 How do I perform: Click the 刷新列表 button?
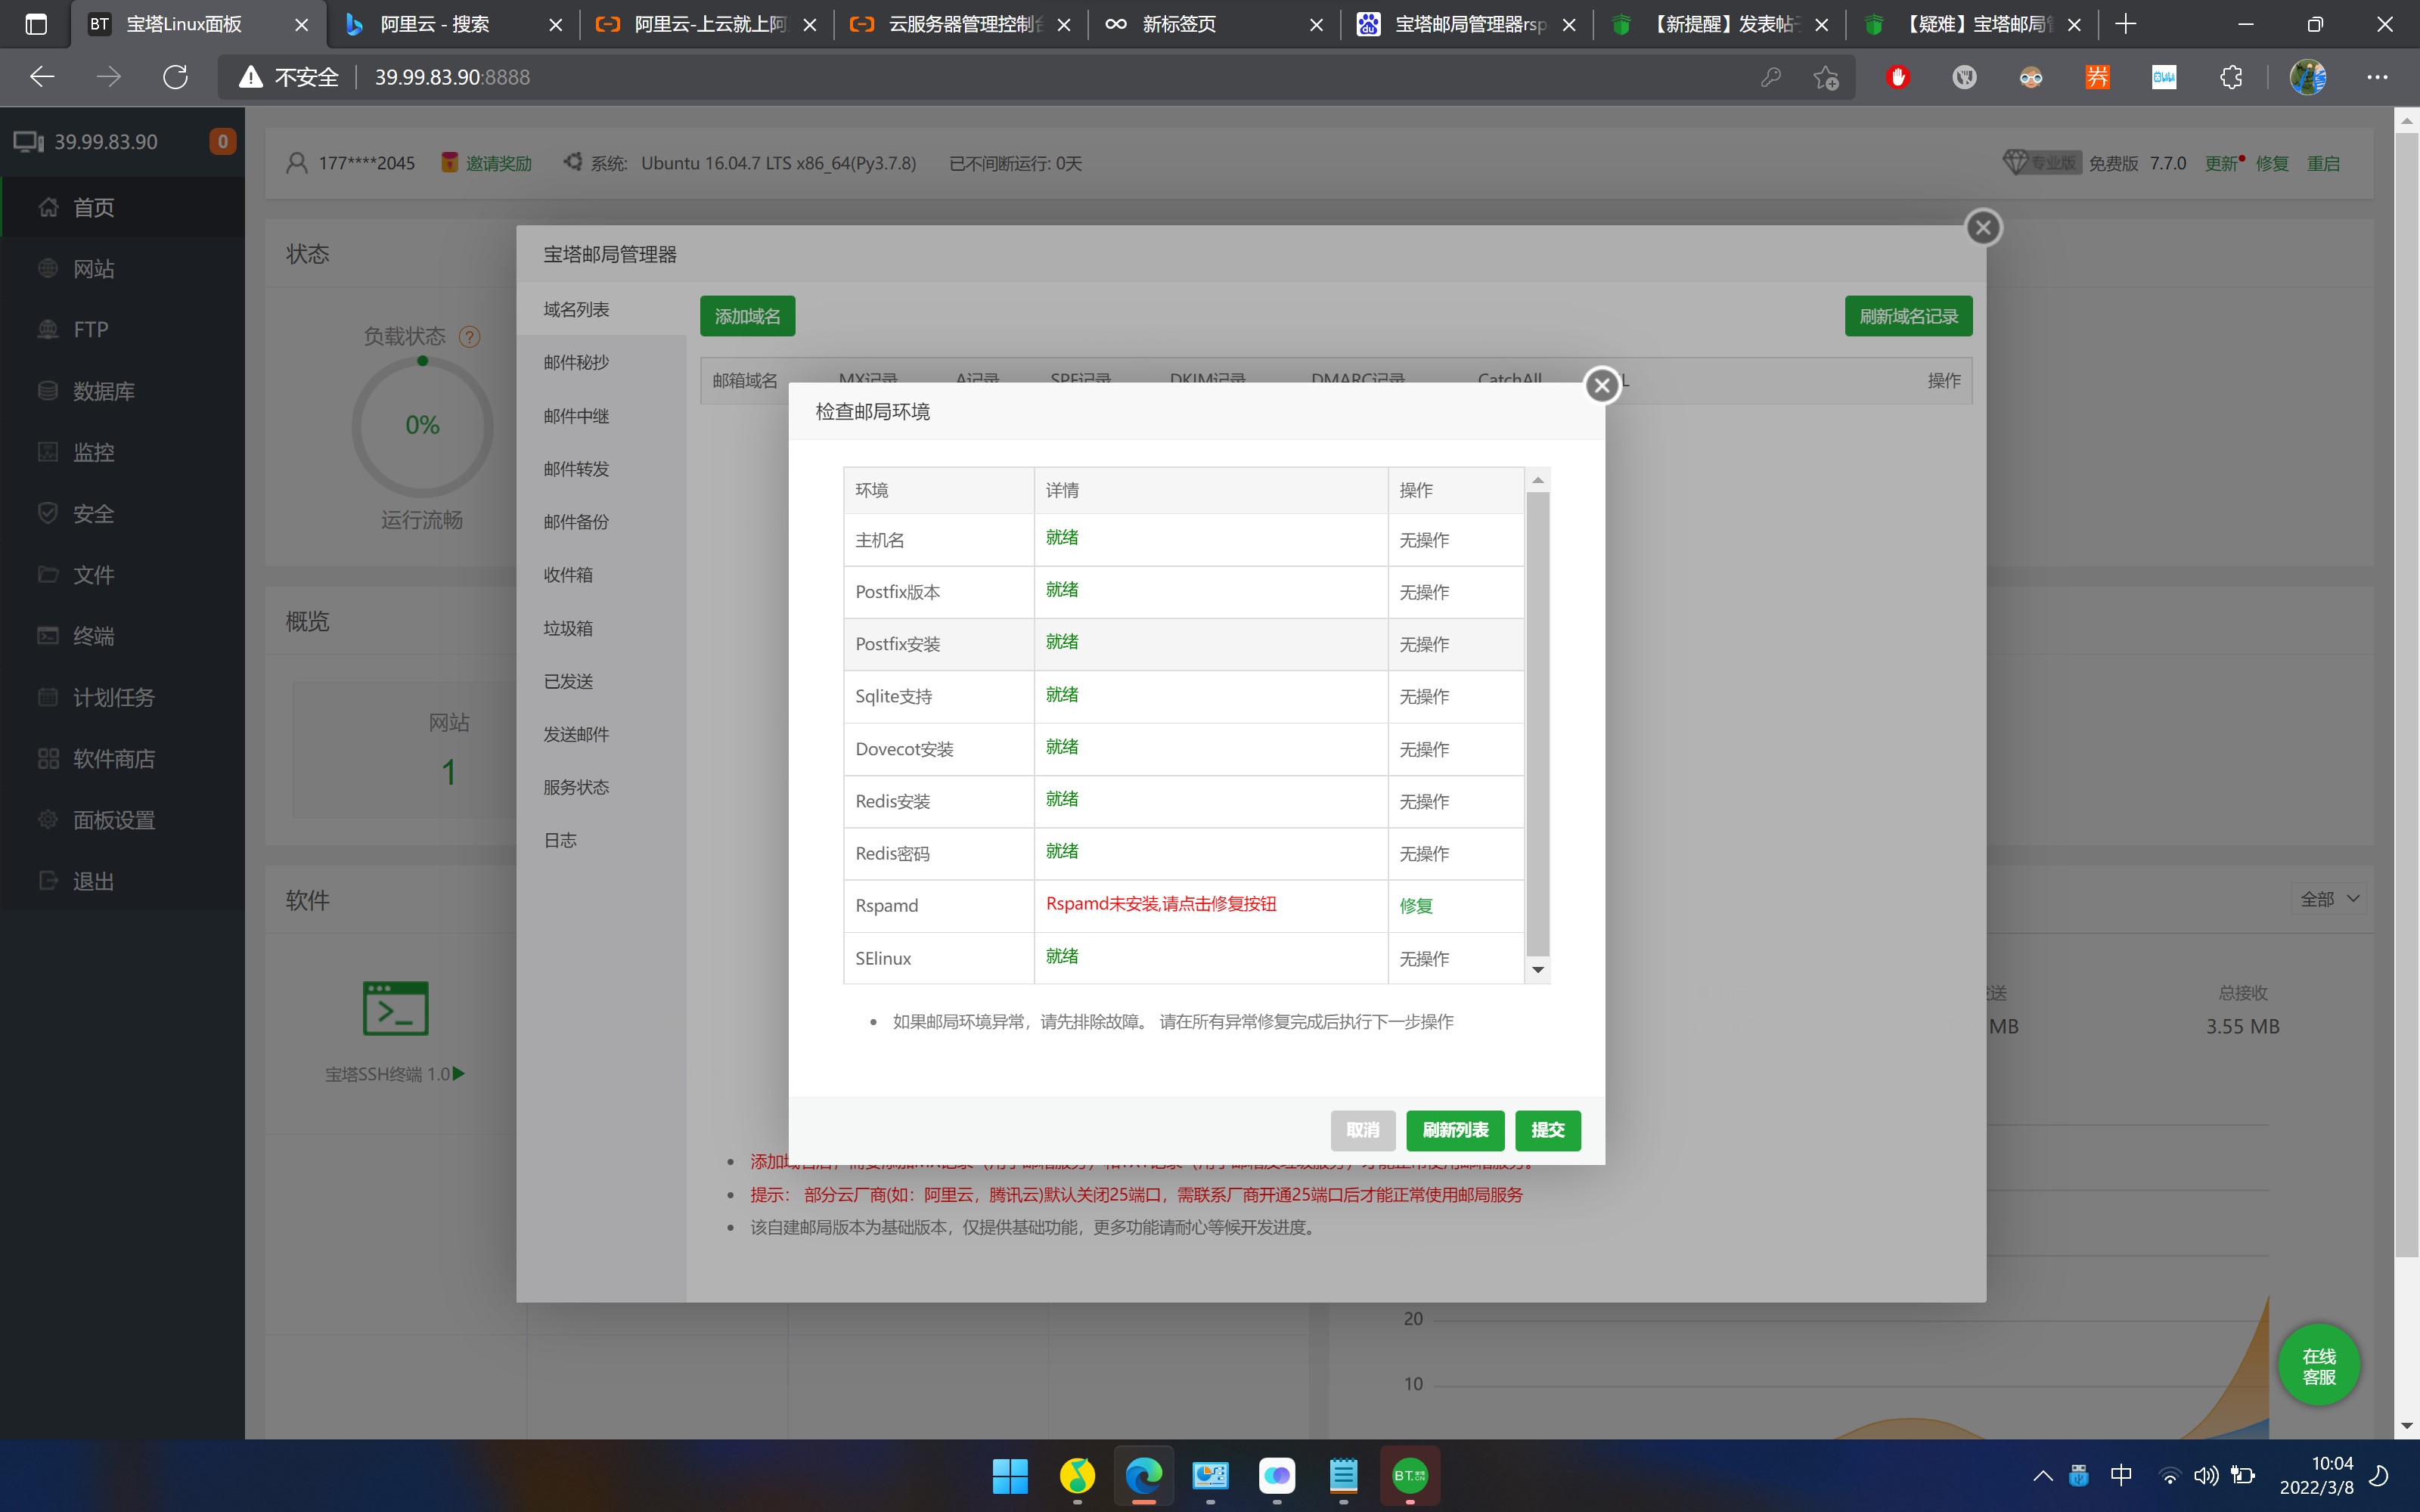pyautogui.click(x=1455, y=1130)
